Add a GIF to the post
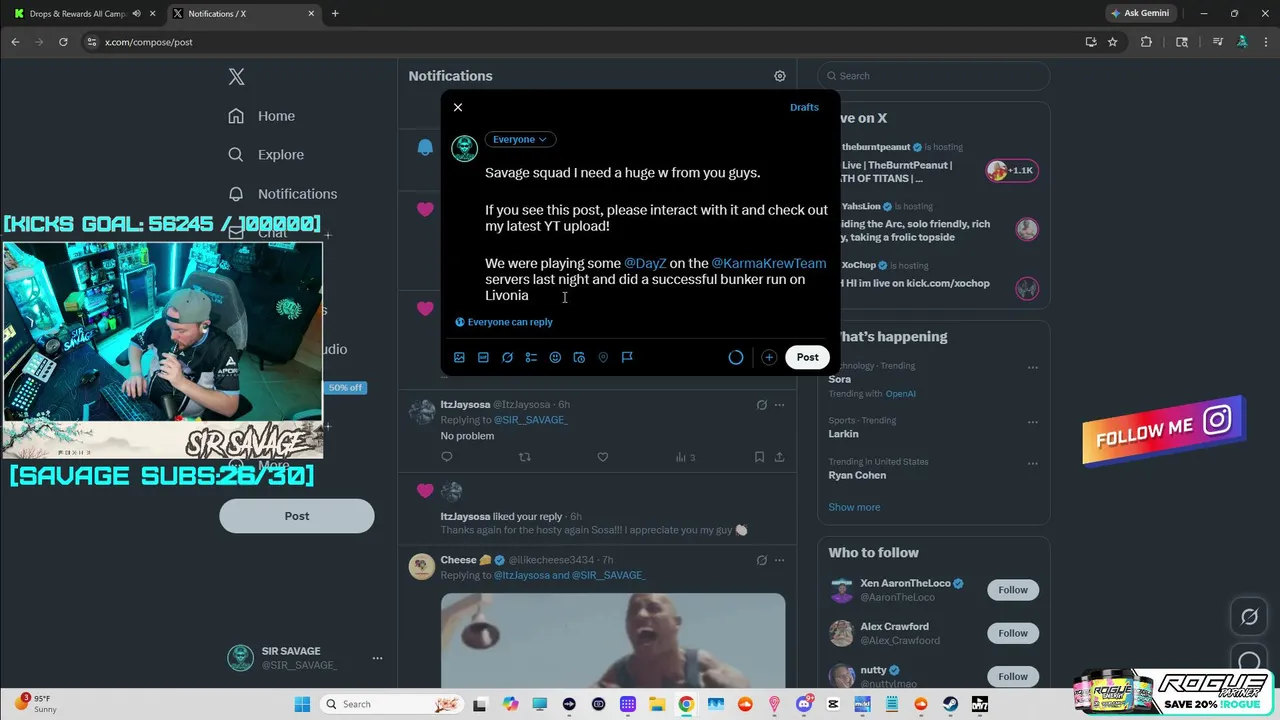Screen dimensions: 1280x720 (x=483, y=357)
